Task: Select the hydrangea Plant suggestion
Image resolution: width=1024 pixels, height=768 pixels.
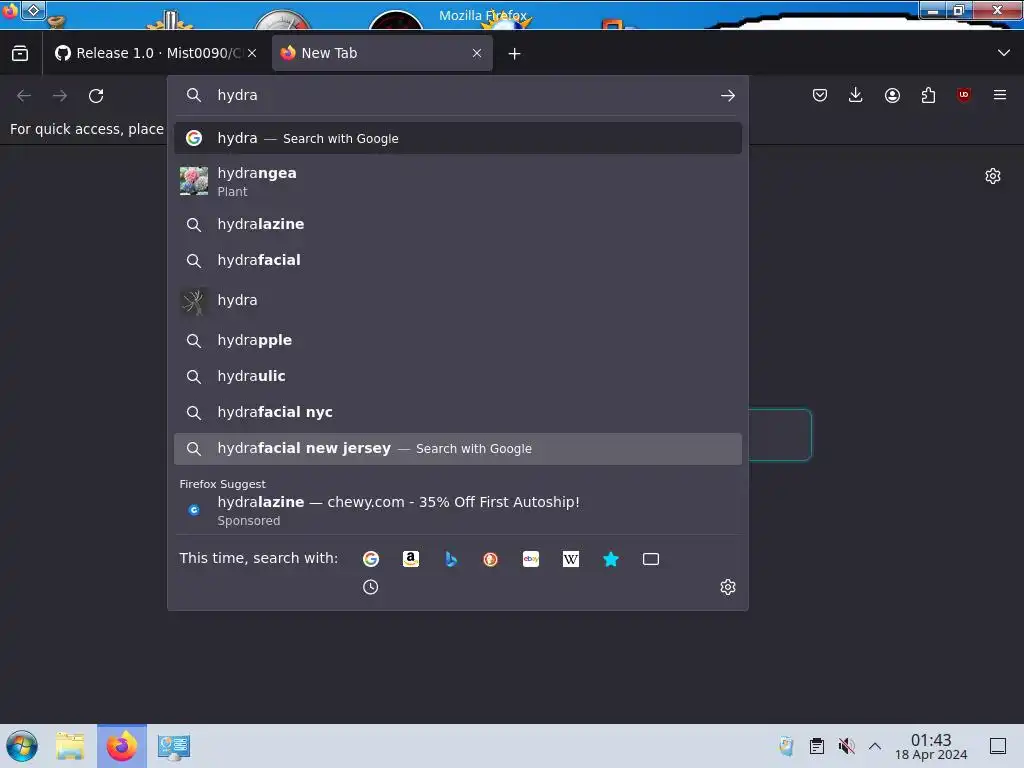Action: coord(458,181)
